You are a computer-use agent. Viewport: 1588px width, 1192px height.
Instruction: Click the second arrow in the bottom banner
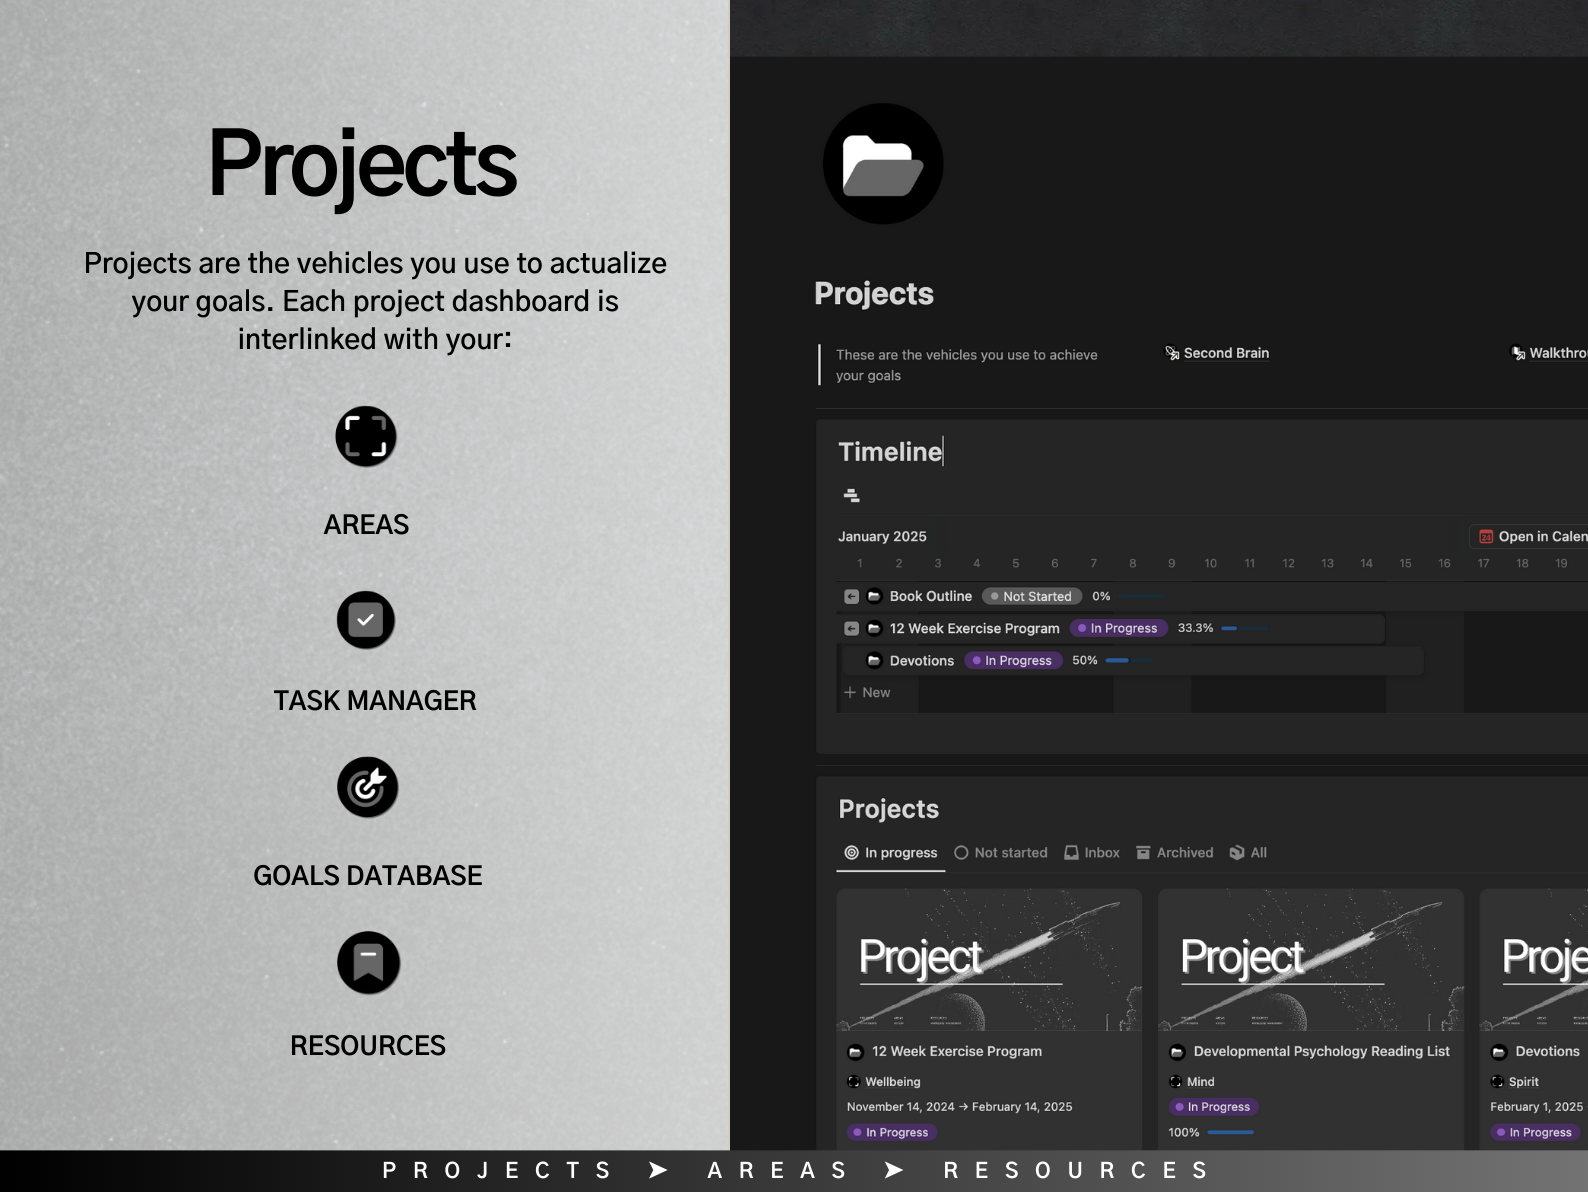click(894, 1170)
